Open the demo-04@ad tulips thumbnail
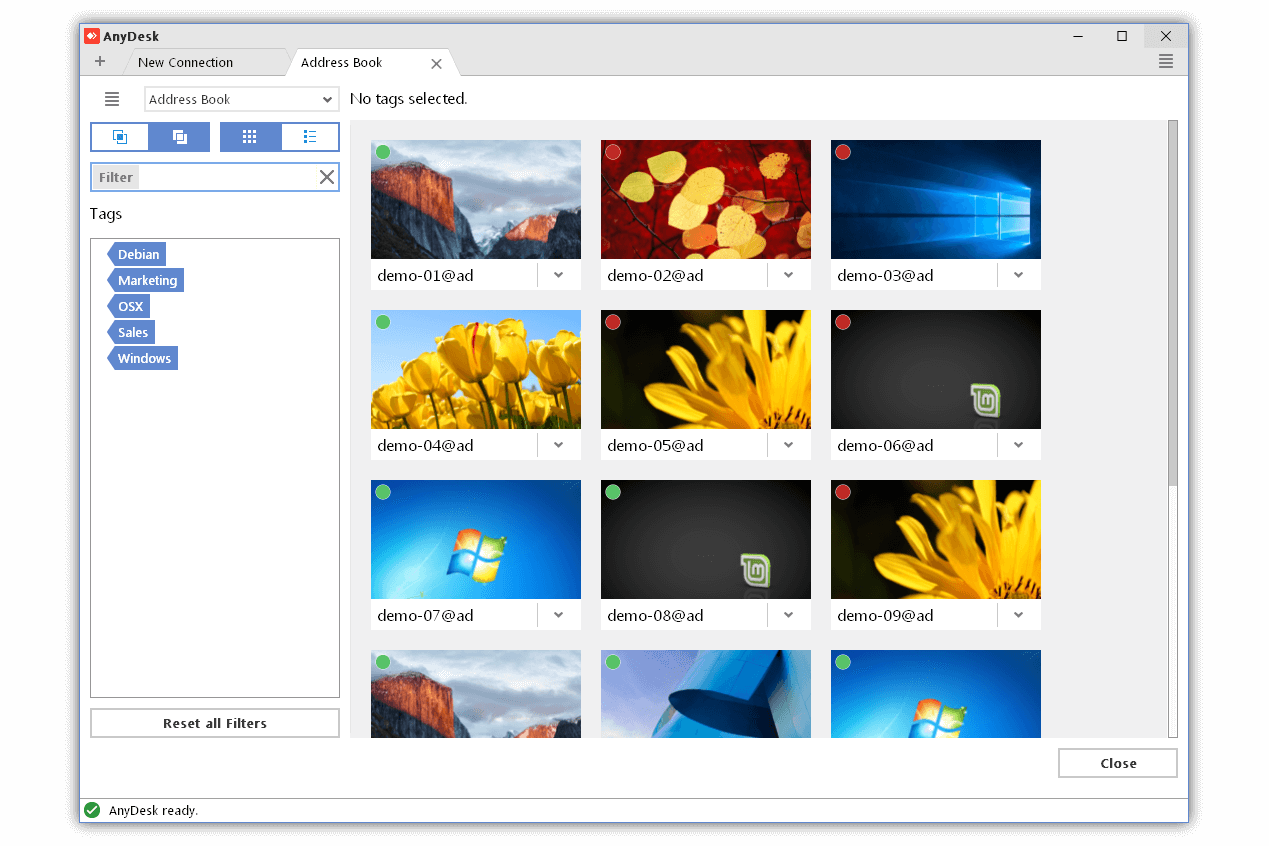 click(476, 370)
